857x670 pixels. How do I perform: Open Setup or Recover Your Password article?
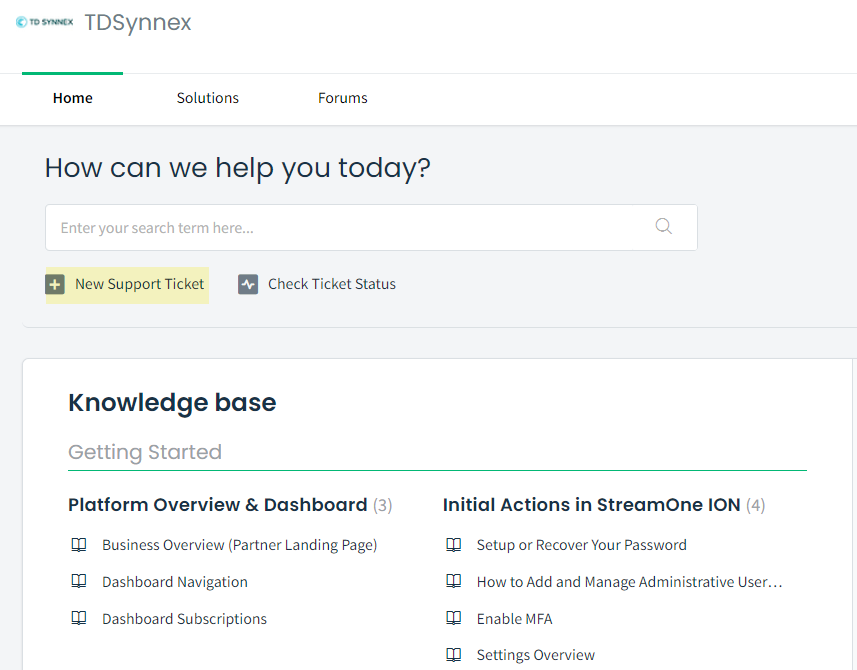(x=582, y=545)
